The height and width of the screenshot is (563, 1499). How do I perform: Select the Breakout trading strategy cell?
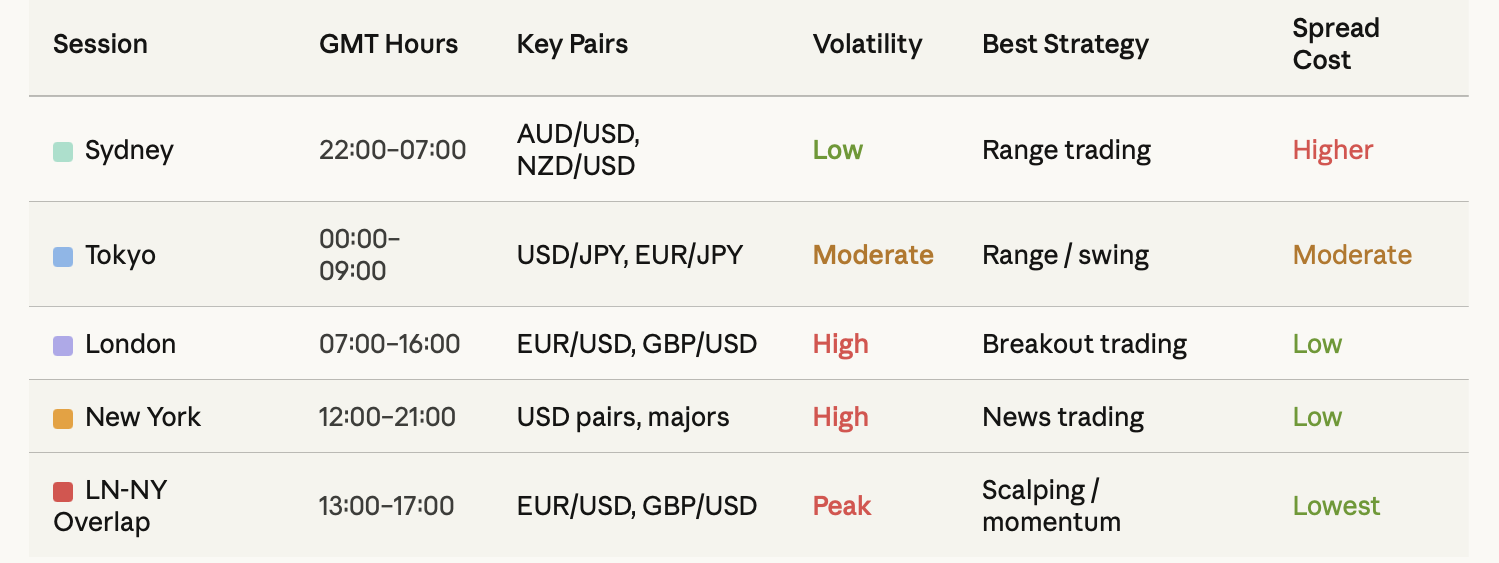point(1084,344)
